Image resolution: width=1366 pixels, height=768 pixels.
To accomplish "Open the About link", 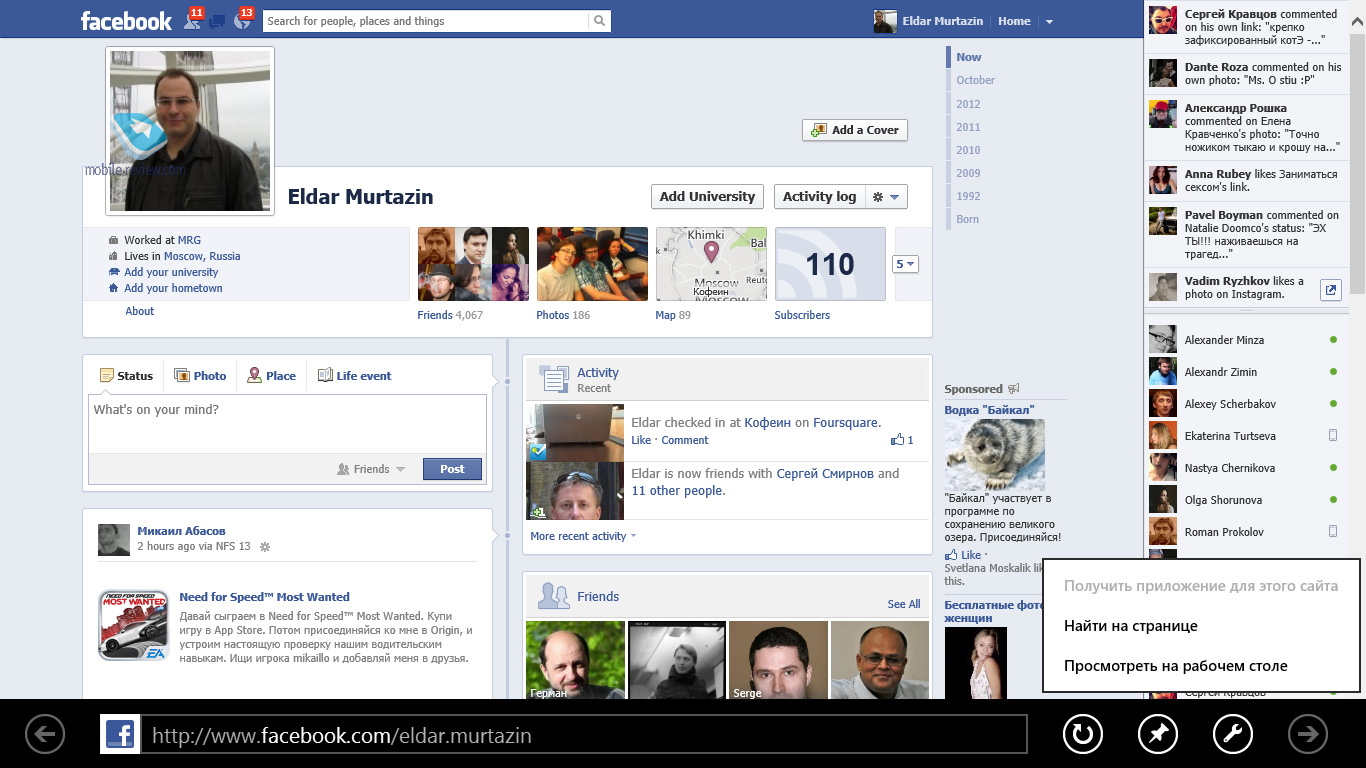I will tap(140, 311).
